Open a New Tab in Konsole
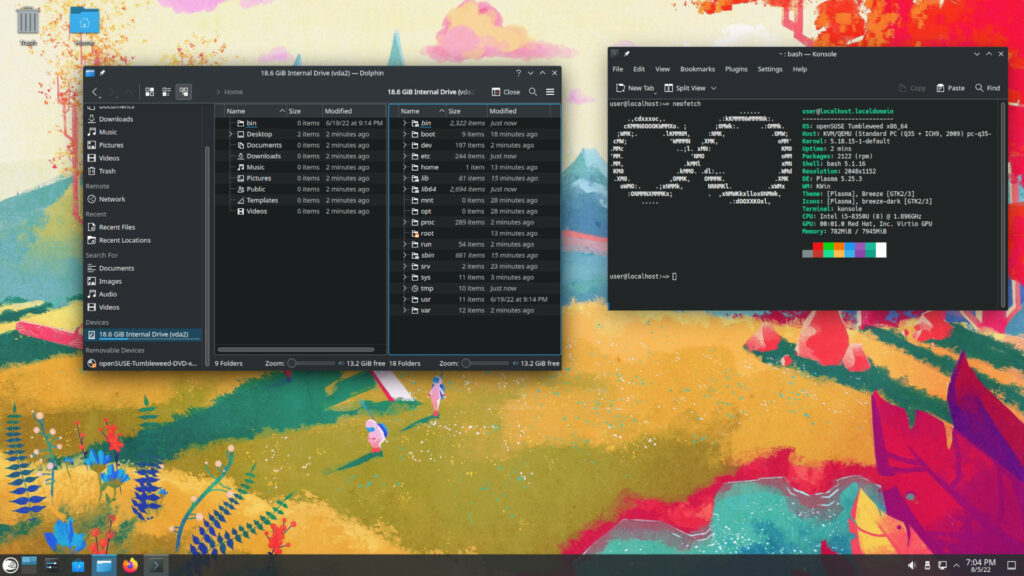This screenshot has width=1024, height=576. 638,87
